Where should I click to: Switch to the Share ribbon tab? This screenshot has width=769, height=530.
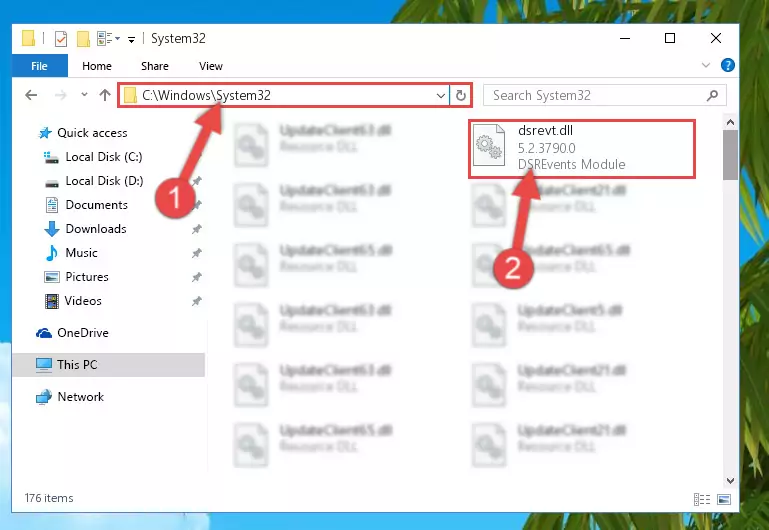click(154, 66)
